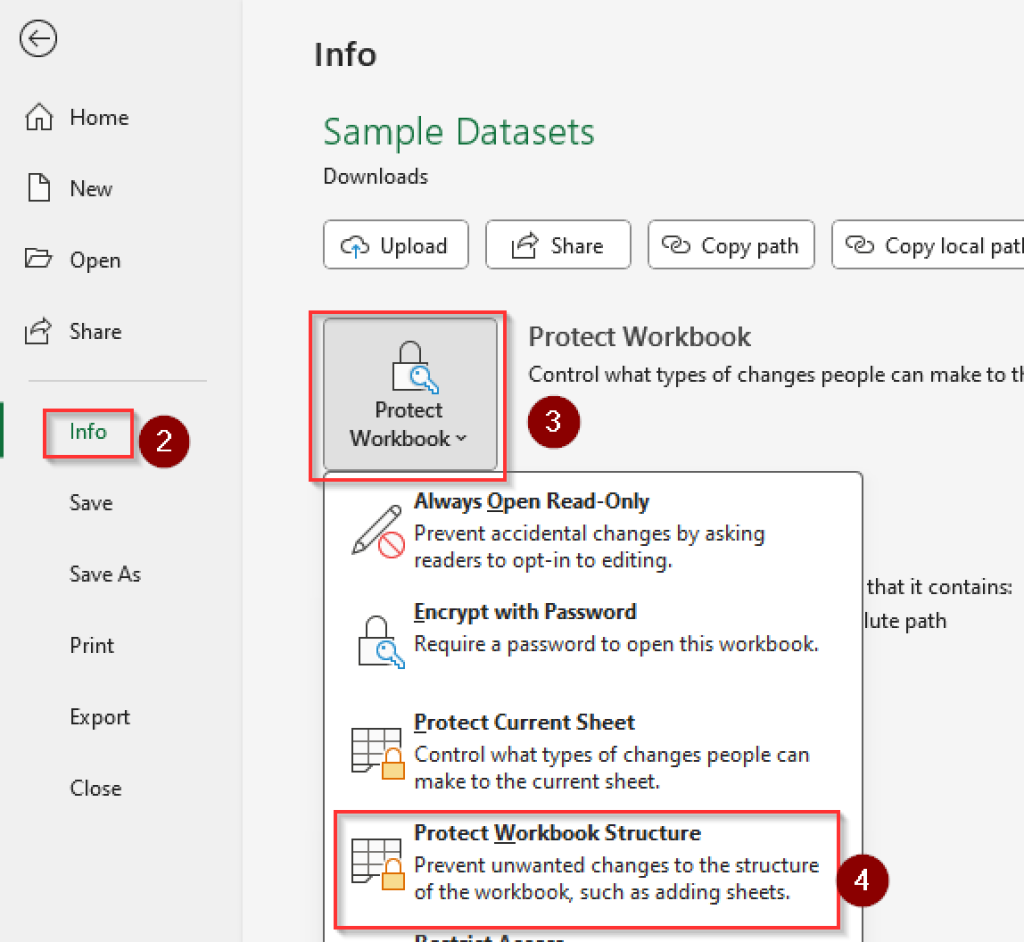Click the Share button in the toolbar
This screenshot has width=1024, height=942.
point(557,244)
